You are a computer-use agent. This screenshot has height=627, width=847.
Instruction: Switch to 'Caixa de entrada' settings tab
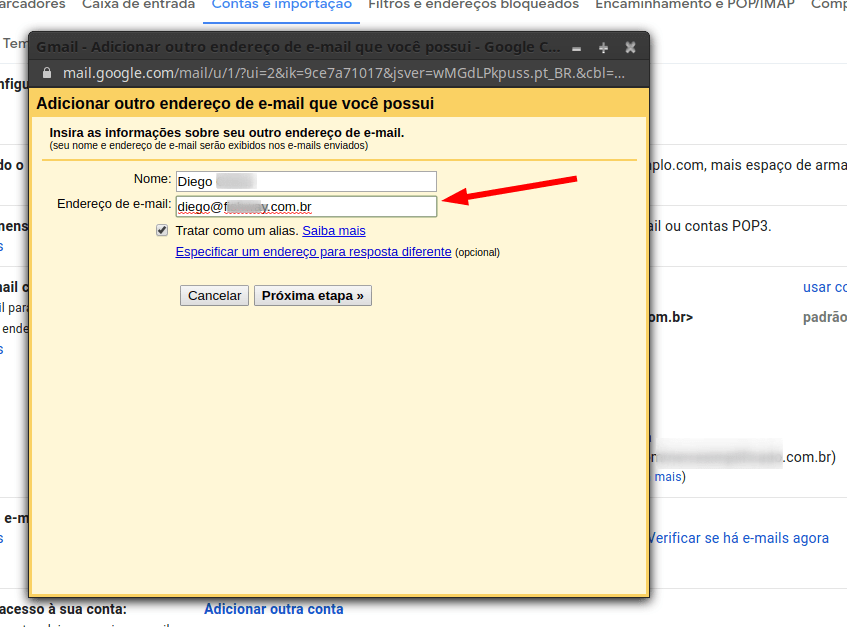point(138,4)
